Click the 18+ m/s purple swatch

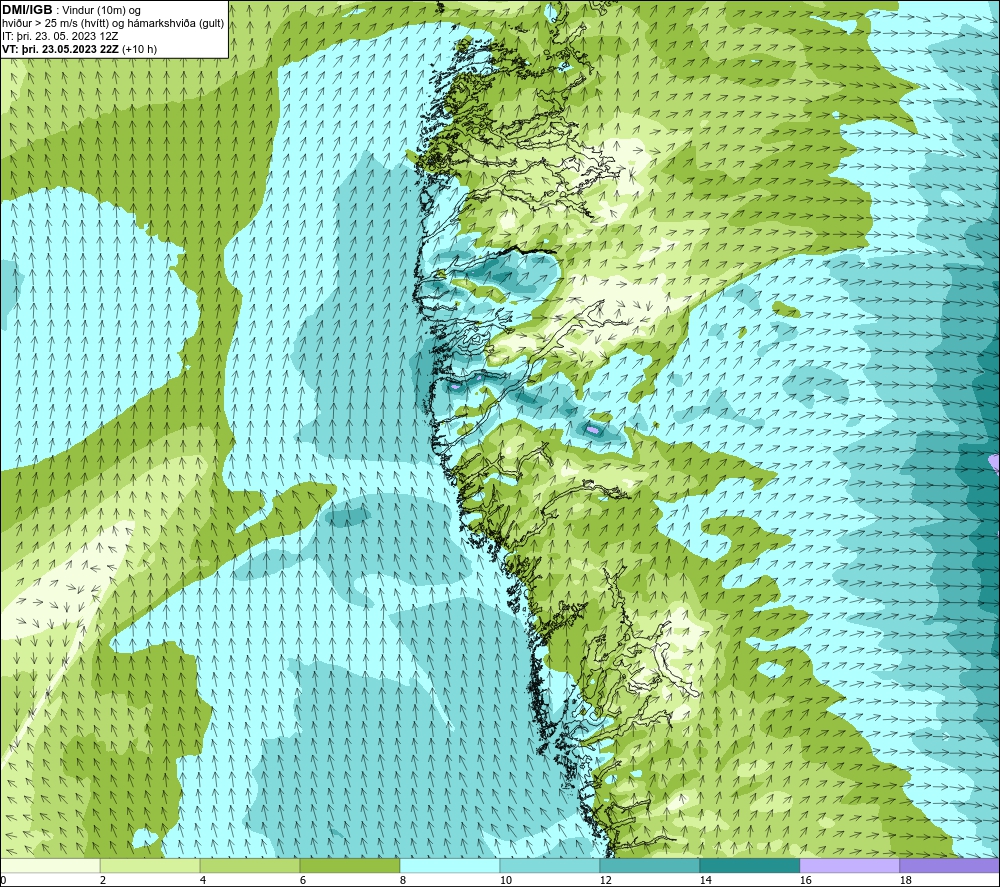pos(950,865)
